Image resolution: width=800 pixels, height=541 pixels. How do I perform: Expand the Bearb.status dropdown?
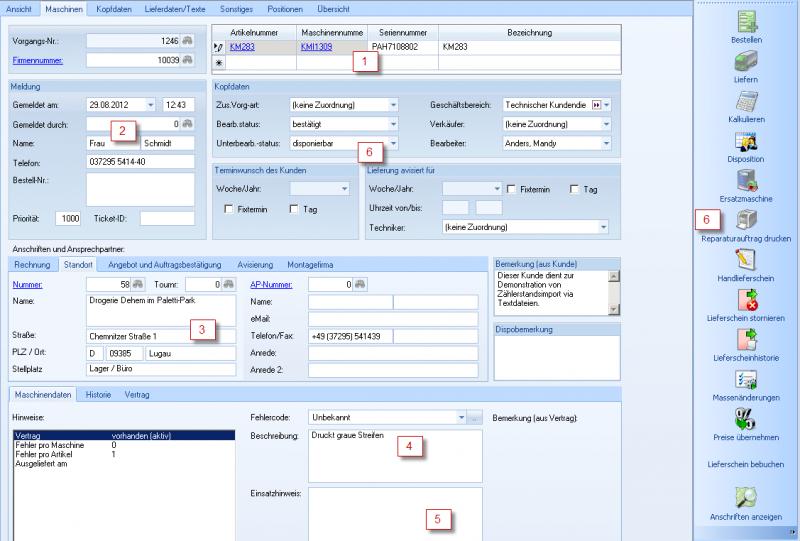point(393,124)
